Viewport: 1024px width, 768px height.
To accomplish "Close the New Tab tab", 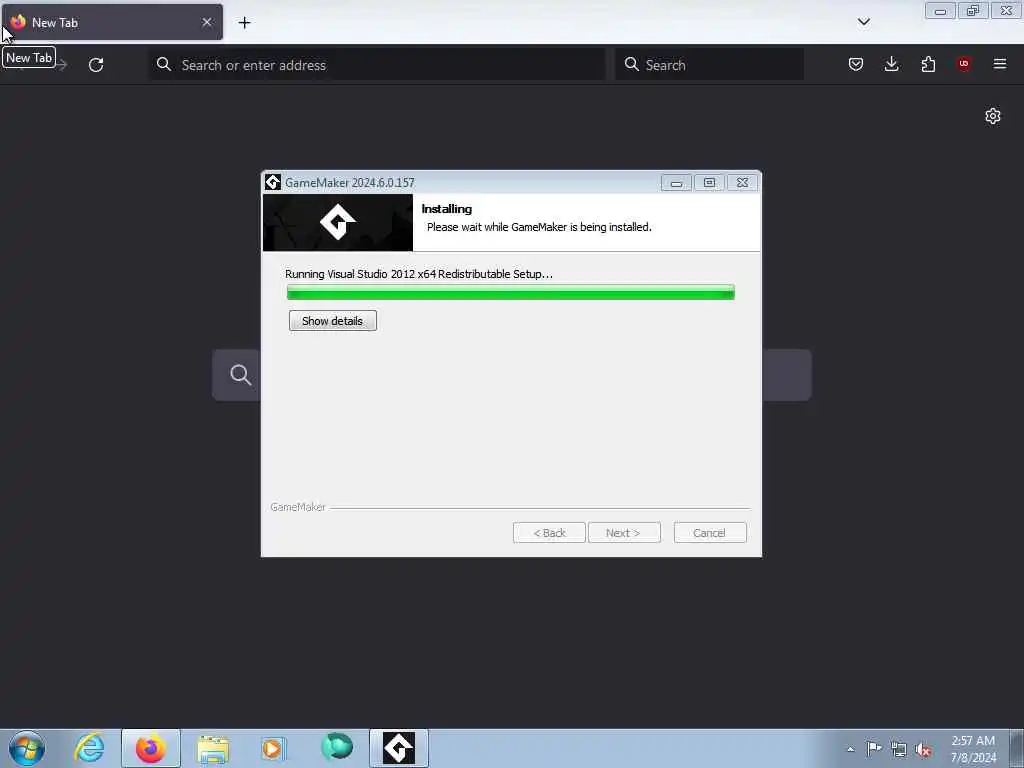I will tap(207, 22).
